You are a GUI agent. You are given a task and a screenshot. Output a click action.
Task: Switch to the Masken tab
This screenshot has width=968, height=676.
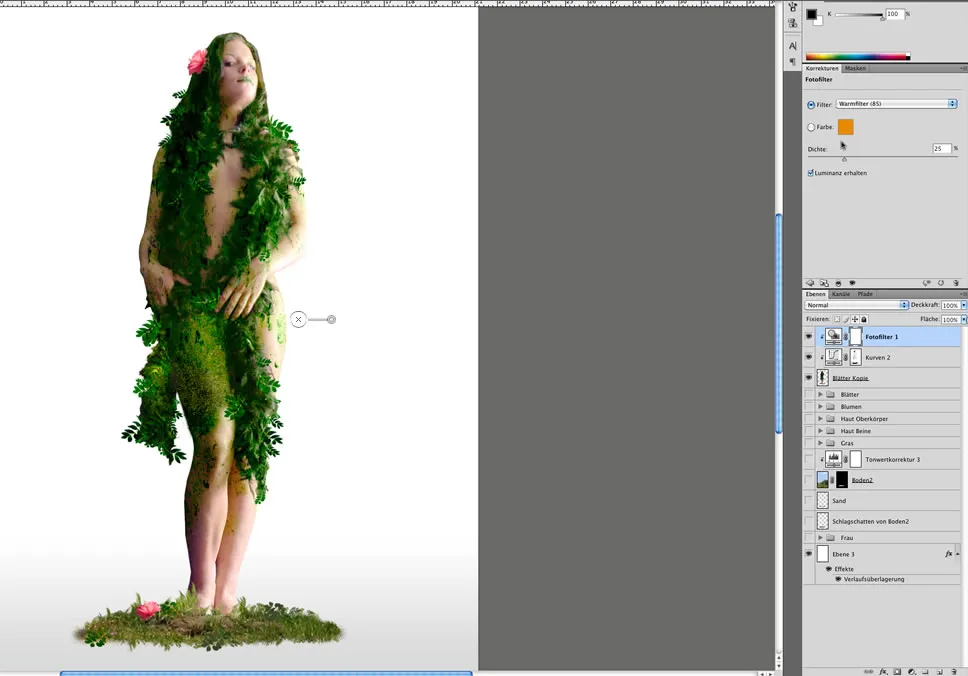click(856, 69)
